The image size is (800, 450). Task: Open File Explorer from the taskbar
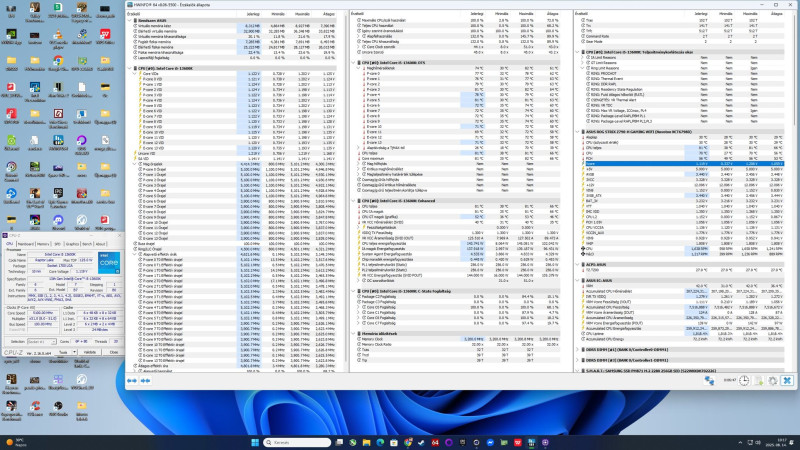click(366, 442)
